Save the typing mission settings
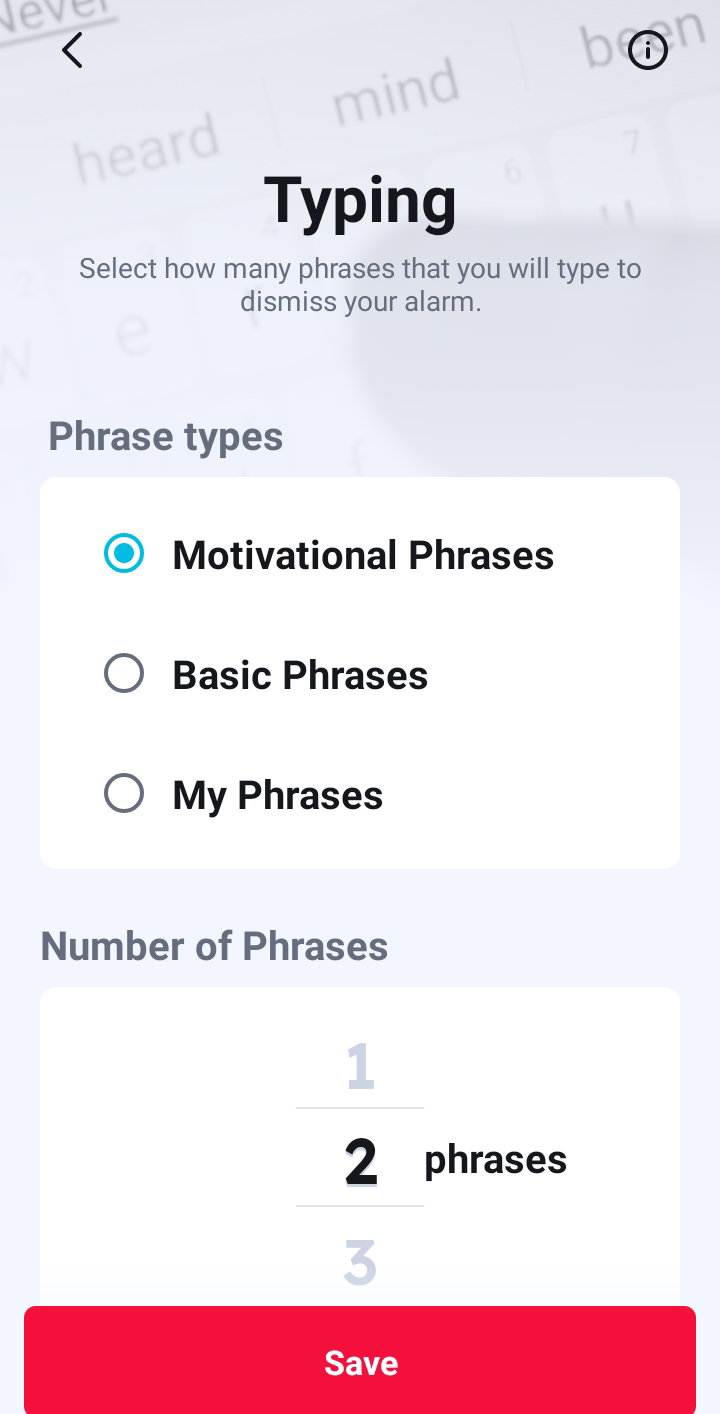720x1414 pixels. point(360,1360)
